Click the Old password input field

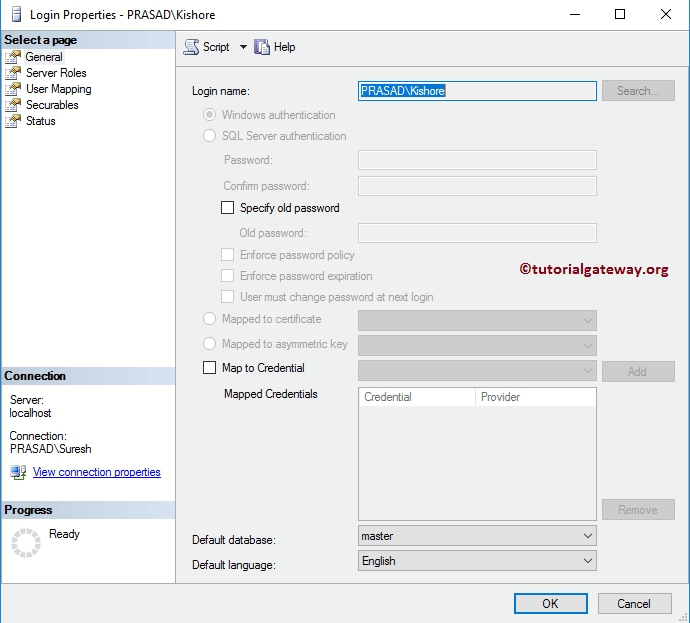pyautogui.click(x=477, y=233)
